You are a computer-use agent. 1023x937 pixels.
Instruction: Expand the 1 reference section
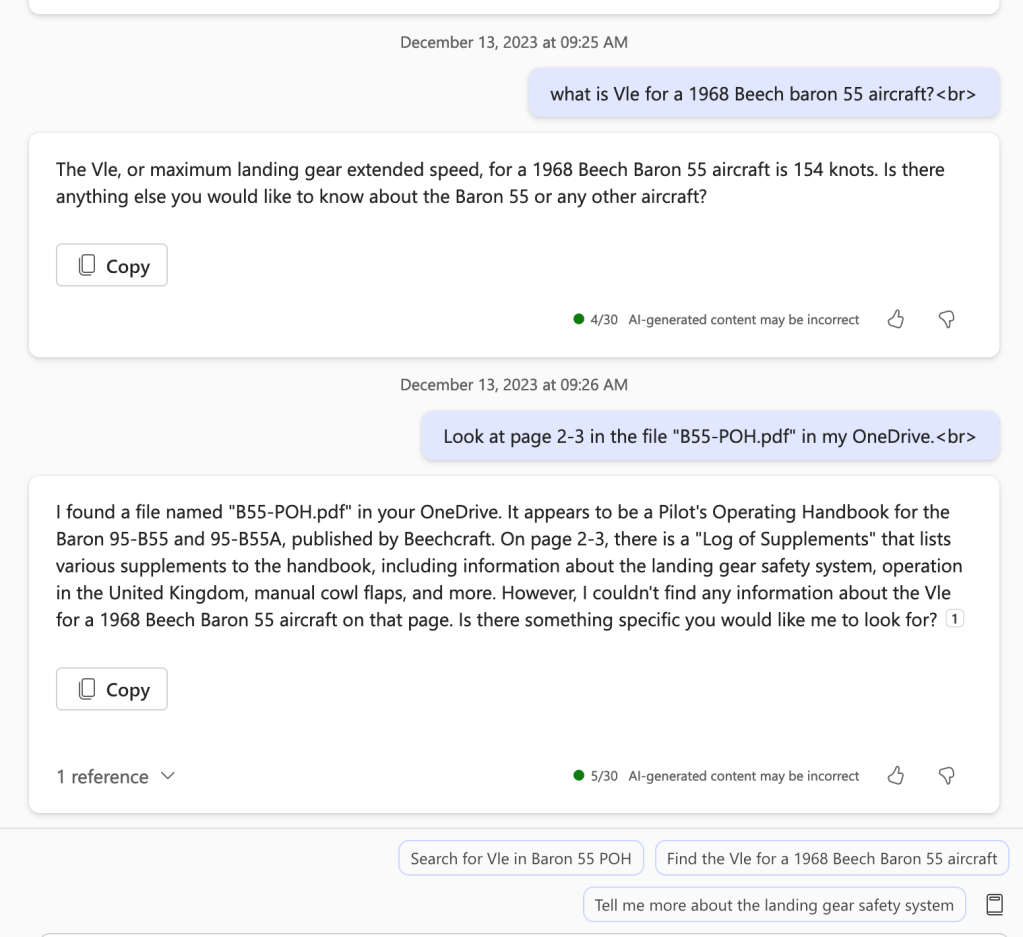[114, 777]
